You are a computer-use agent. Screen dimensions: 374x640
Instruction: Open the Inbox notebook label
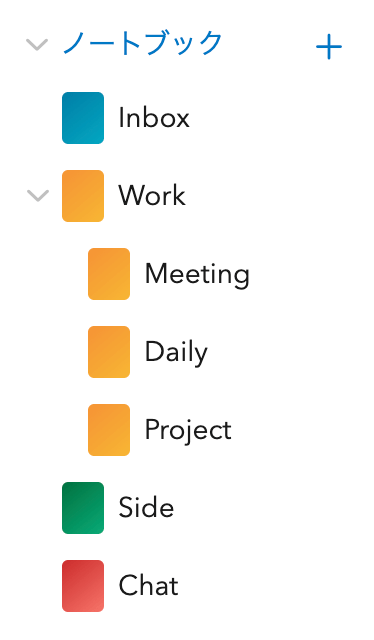(x=154, y=118)
